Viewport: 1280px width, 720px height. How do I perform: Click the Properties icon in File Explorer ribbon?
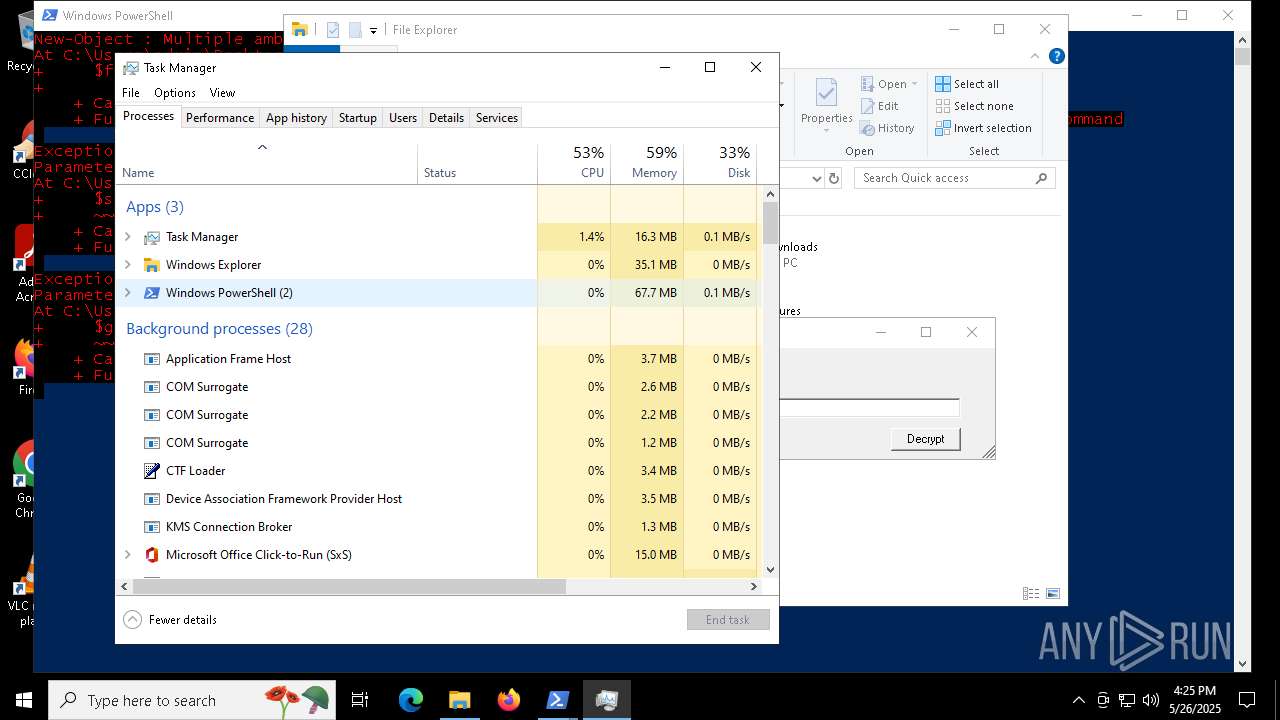tap(826, 93)
